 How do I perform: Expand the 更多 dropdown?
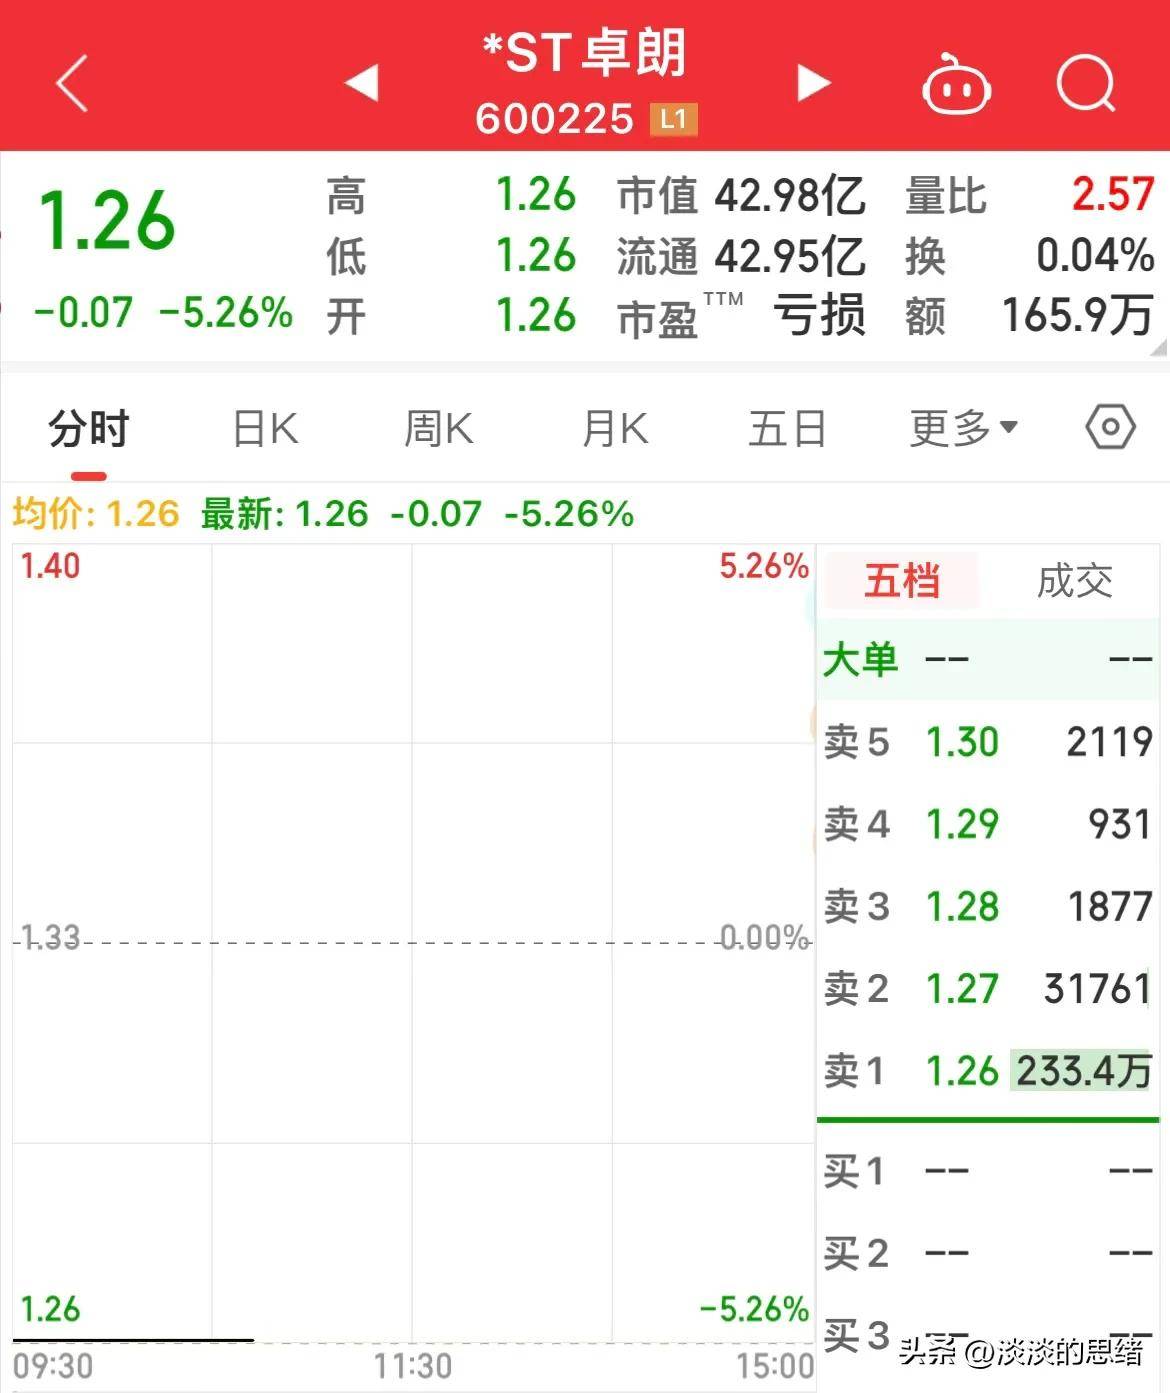(x=963, y=428)
